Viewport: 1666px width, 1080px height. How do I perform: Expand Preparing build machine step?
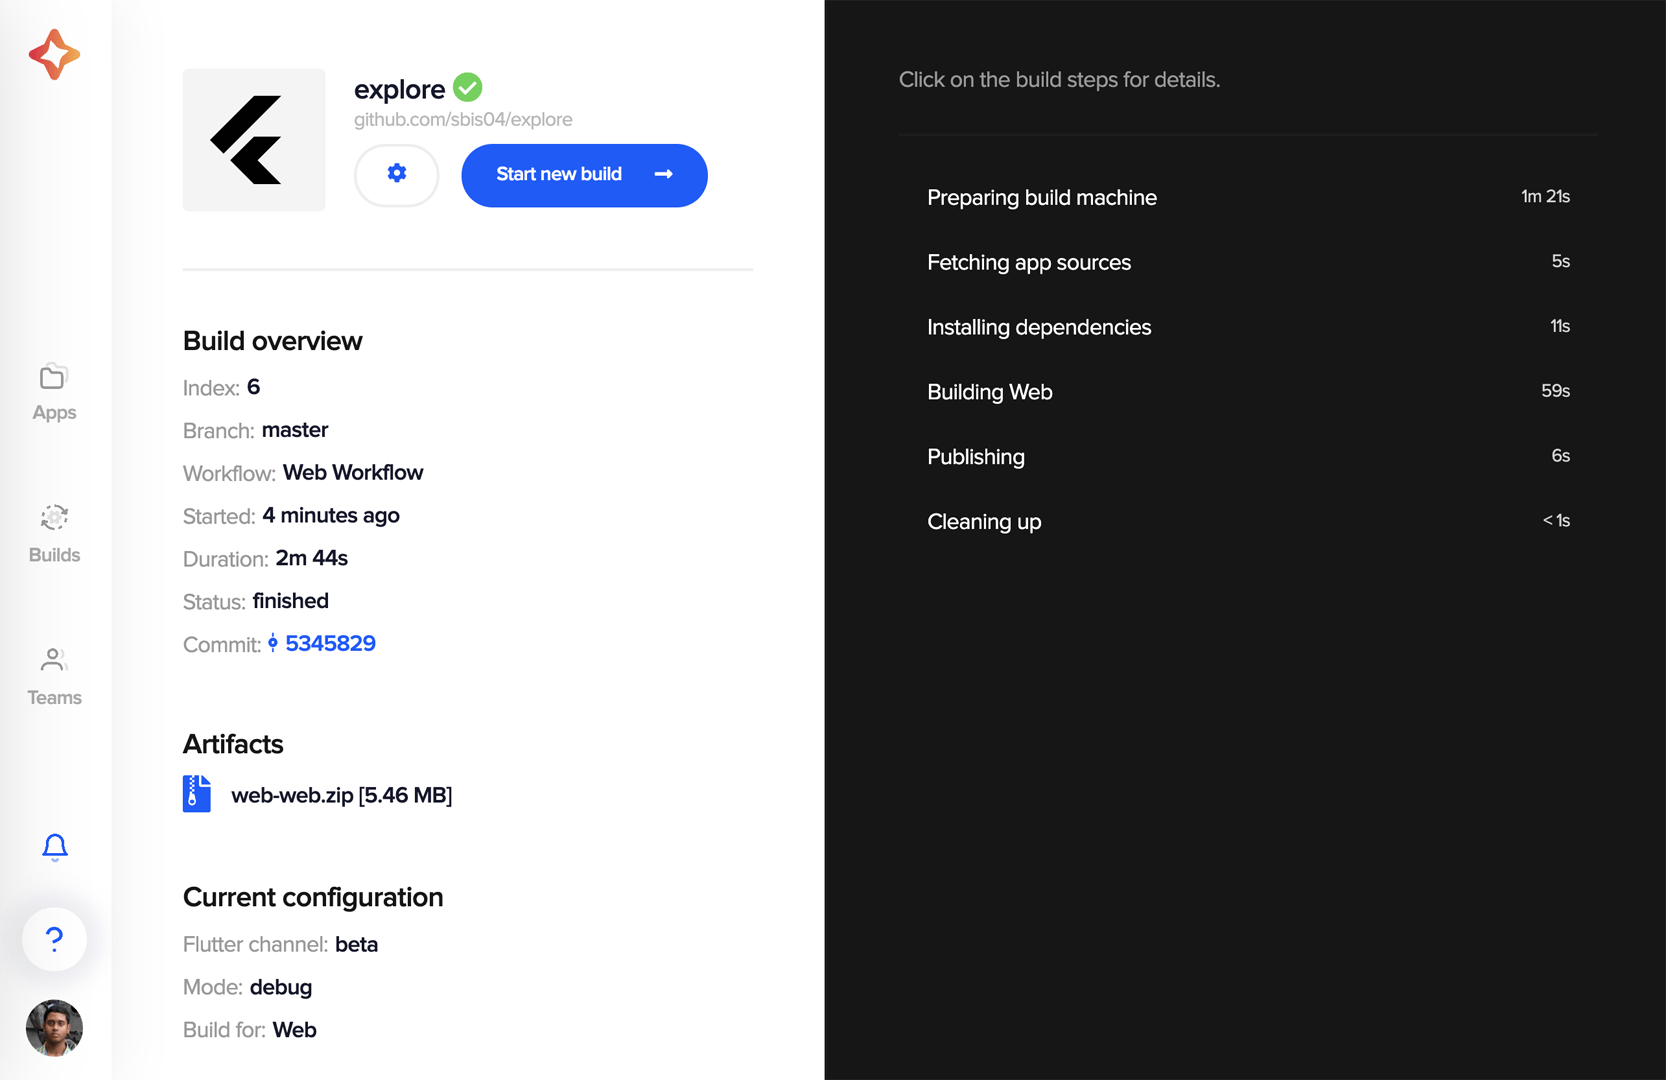(1248, 197)
